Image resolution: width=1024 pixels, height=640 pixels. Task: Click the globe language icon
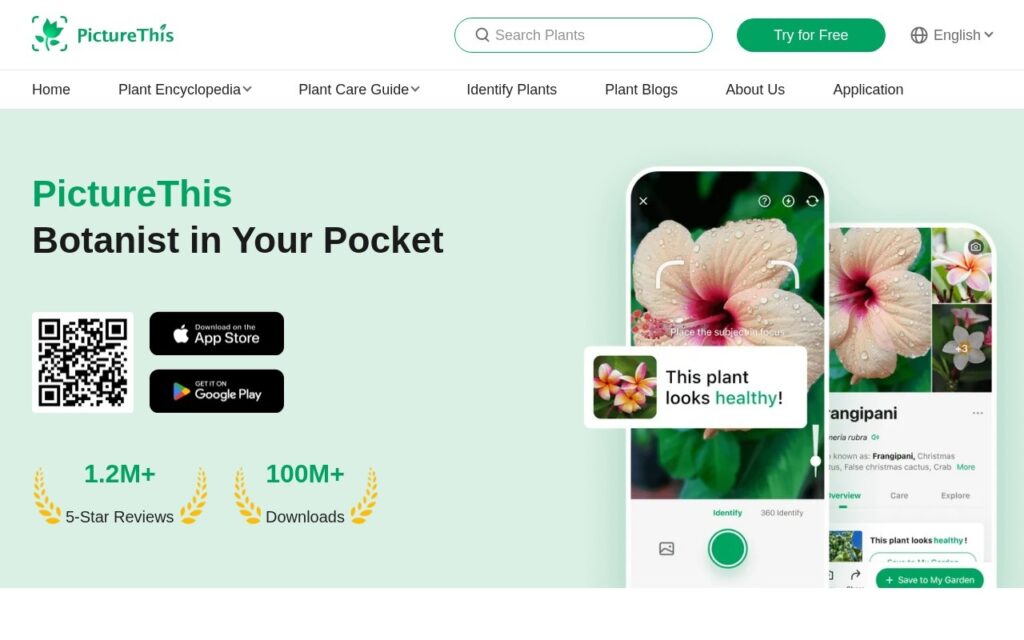click(x=919, y=35)
